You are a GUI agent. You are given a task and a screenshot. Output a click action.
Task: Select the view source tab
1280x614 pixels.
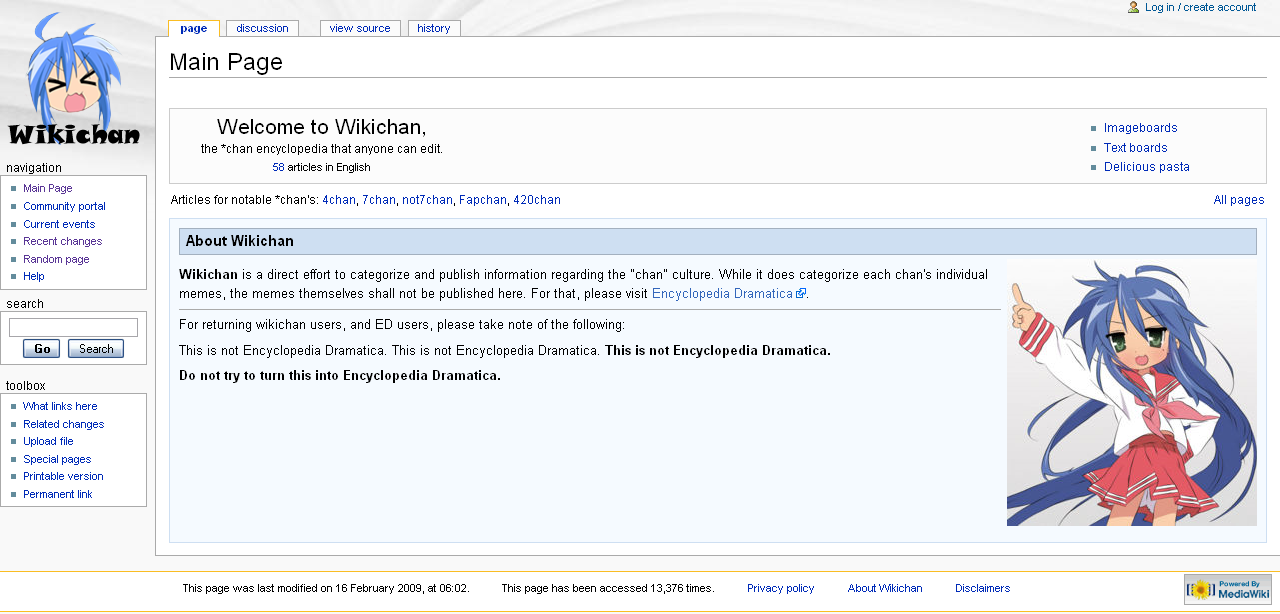coord(359,27)
